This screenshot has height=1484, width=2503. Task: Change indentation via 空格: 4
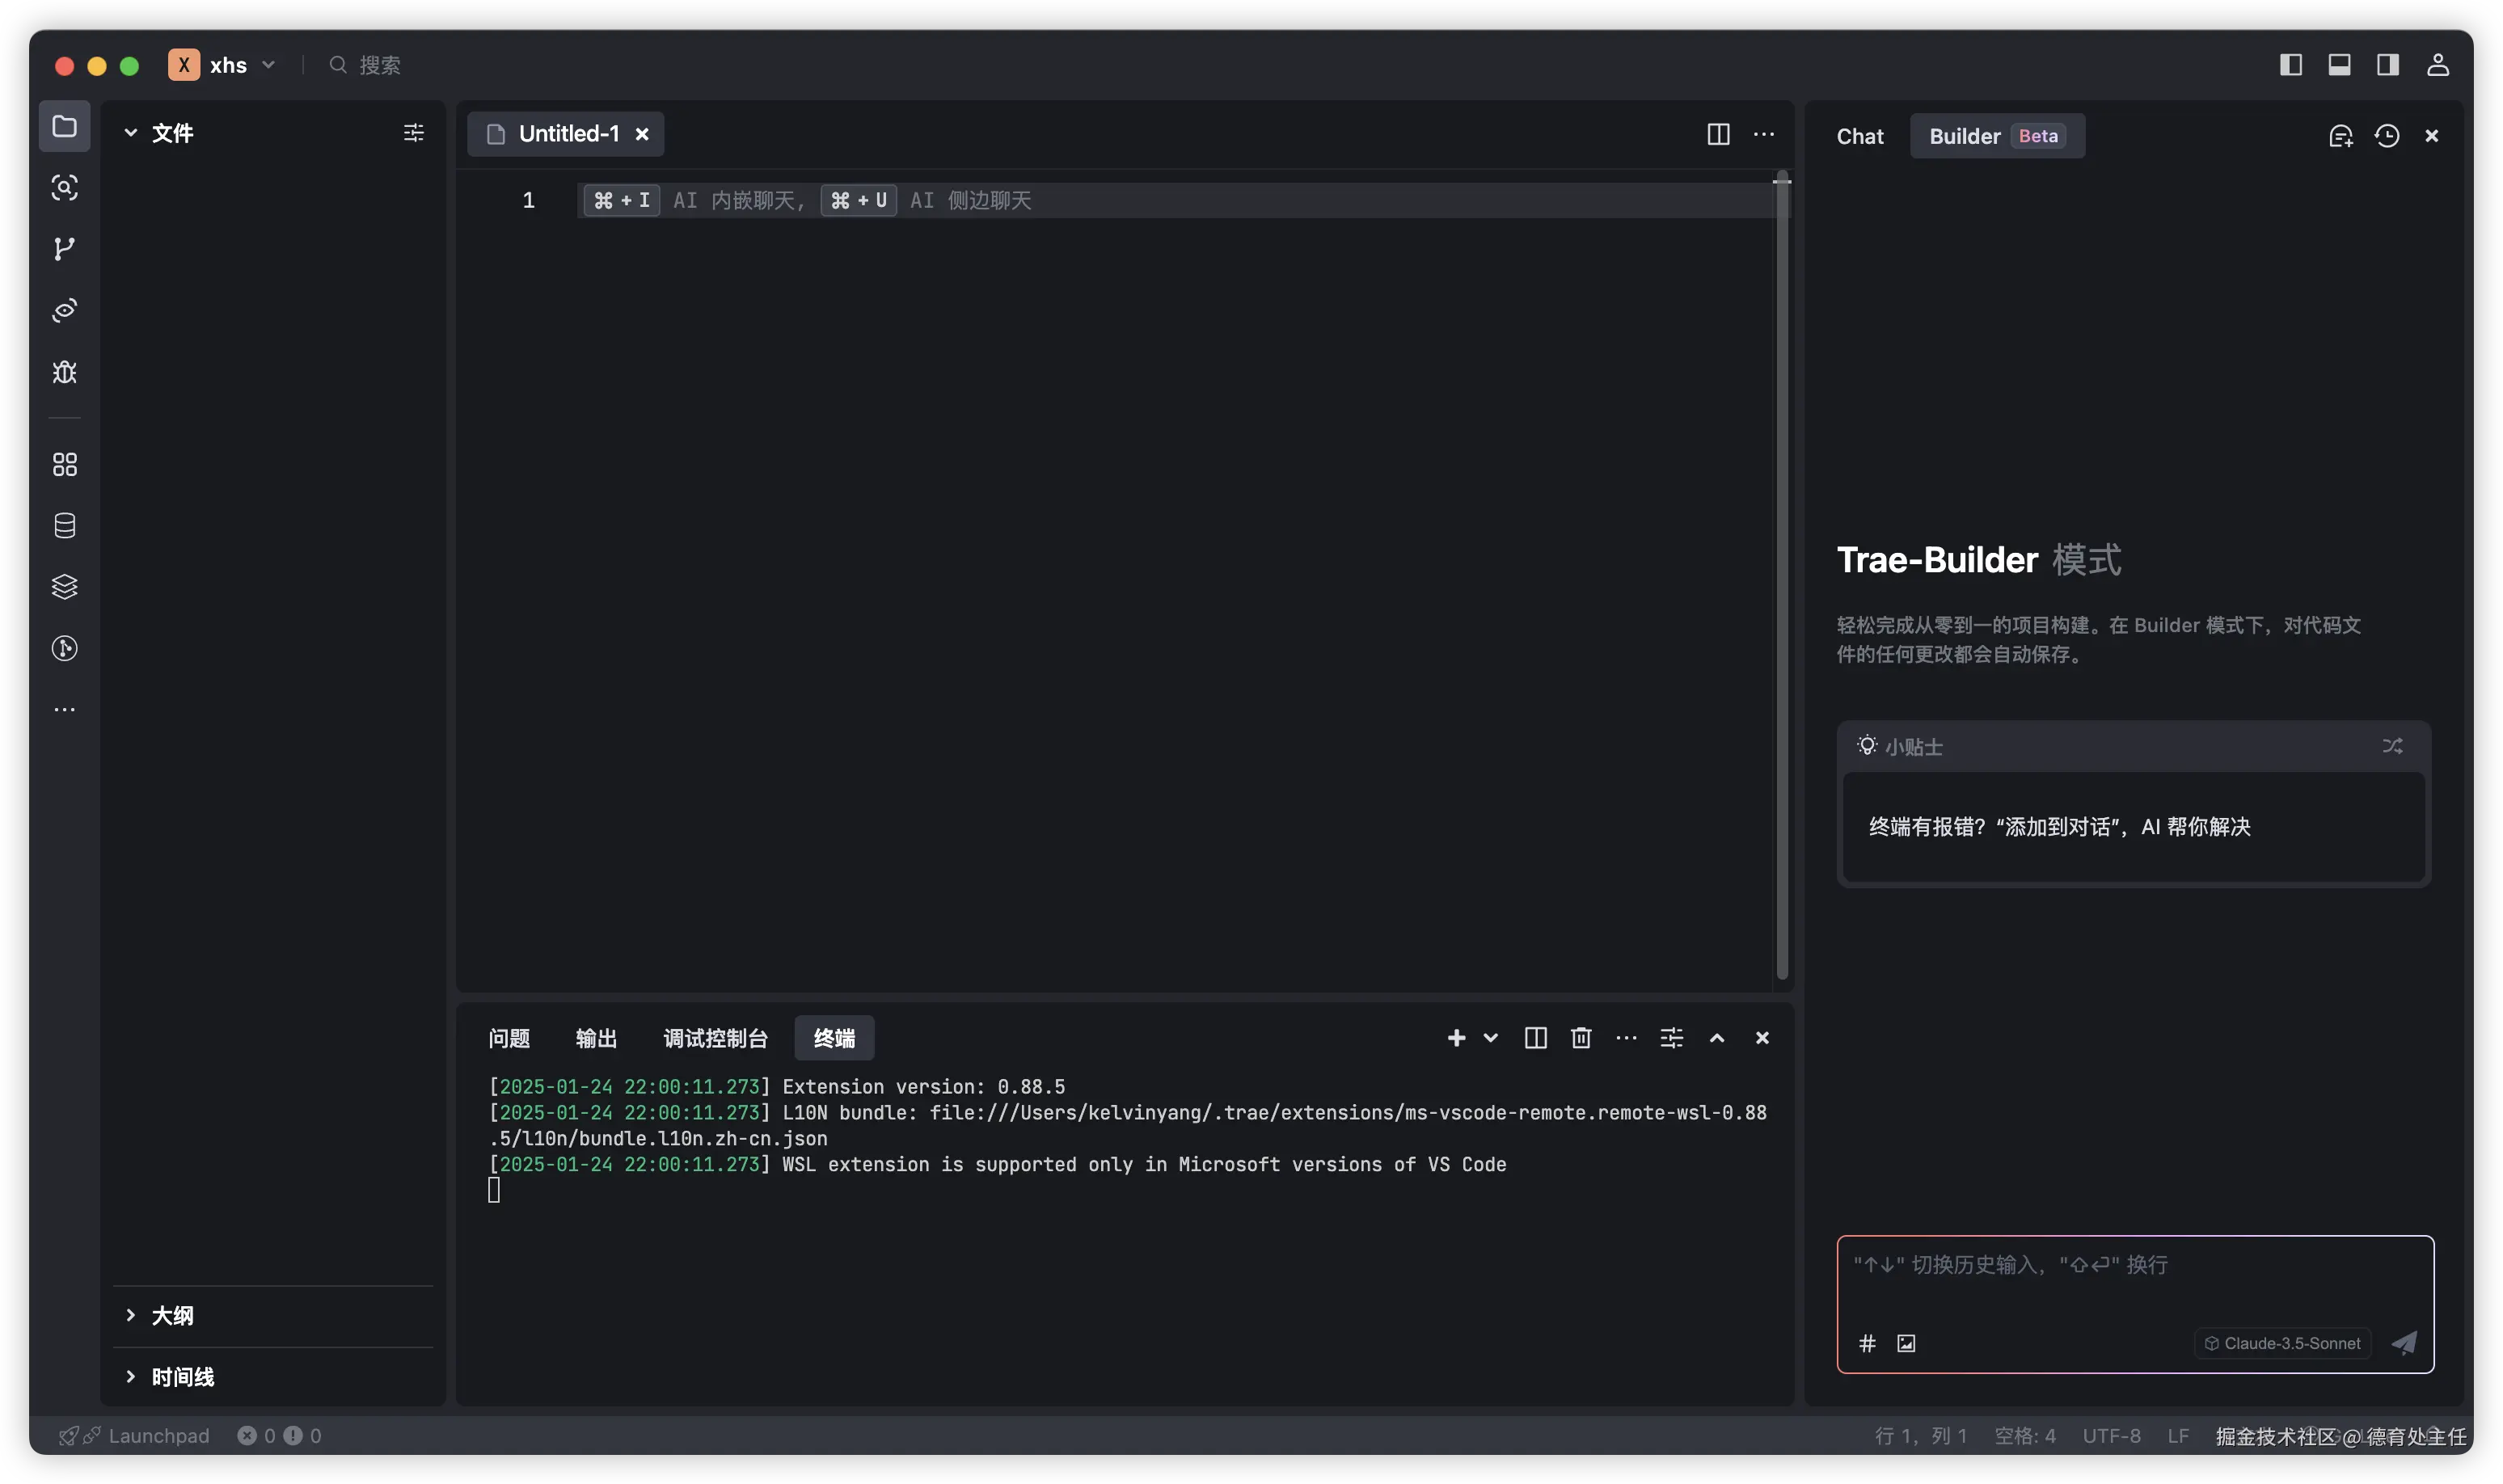2024,1436
